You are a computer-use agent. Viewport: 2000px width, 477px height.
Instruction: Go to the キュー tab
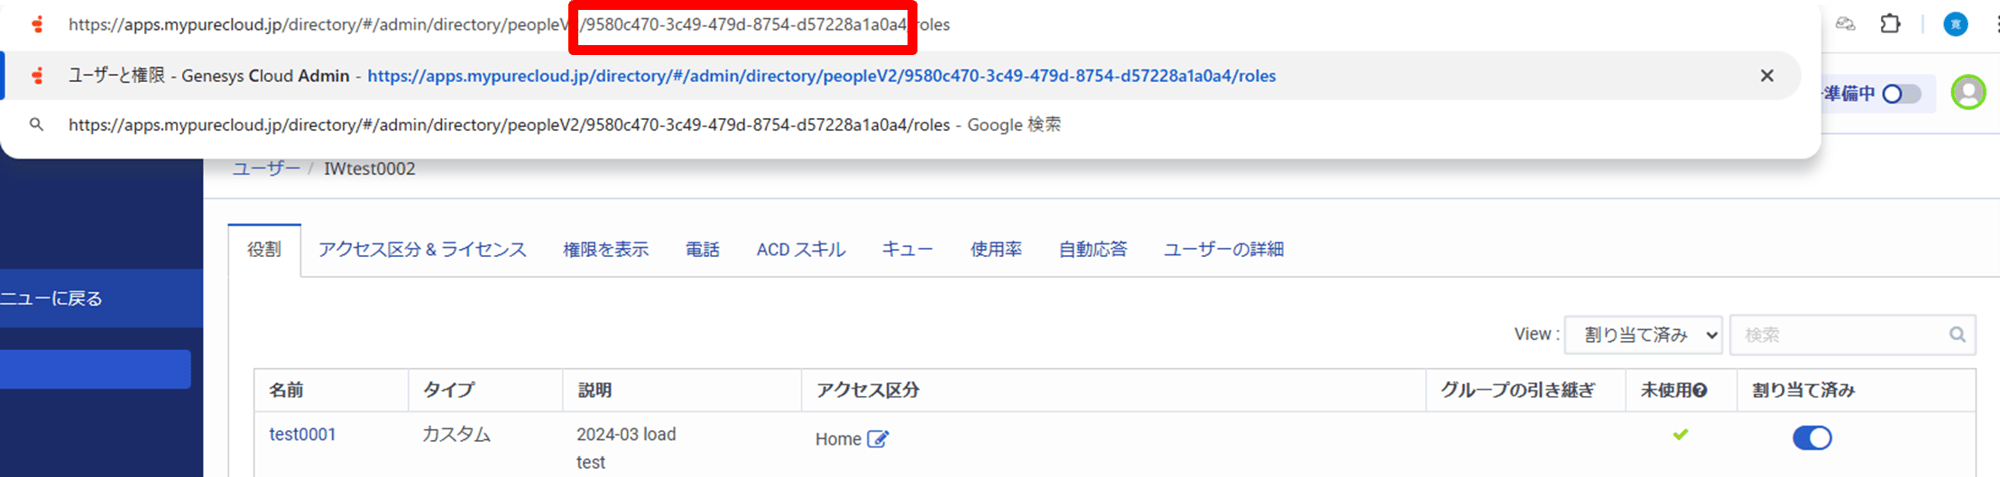pyautogui.click(x=907, y=249)
